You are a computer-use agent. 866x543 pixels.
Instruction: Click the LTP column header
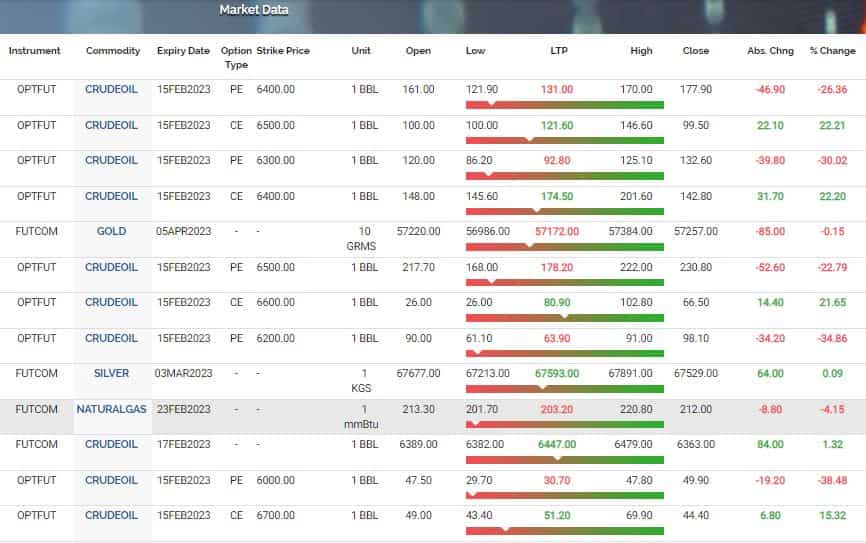pos(558,51)
